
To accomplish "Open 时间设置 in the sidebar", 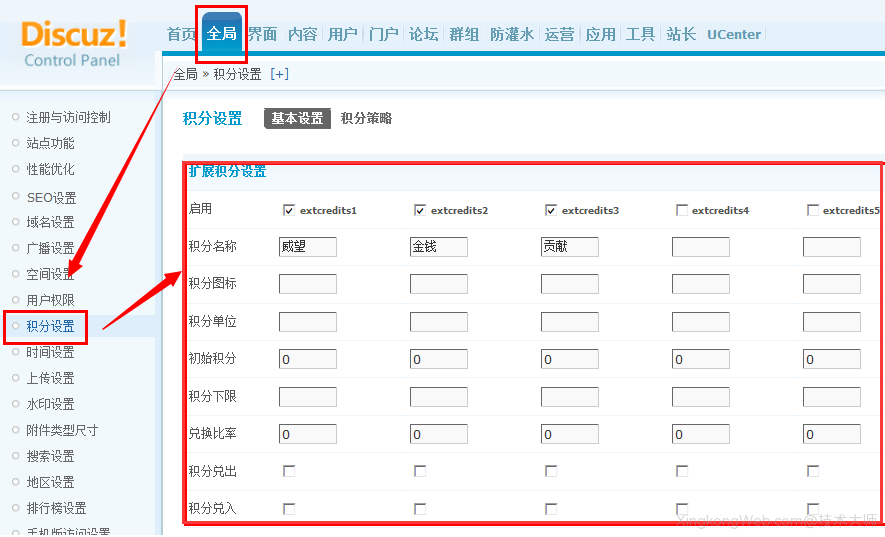I will (50, 352).
